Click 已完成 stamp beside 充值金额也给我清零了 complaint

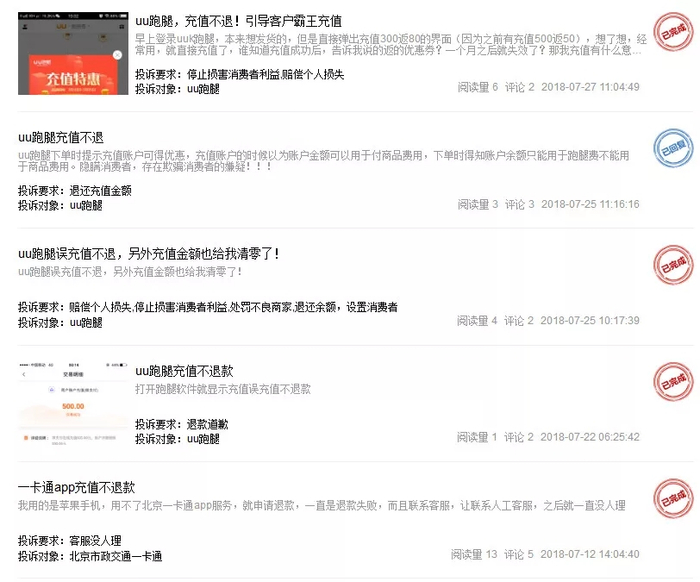[x=673, y=265]
